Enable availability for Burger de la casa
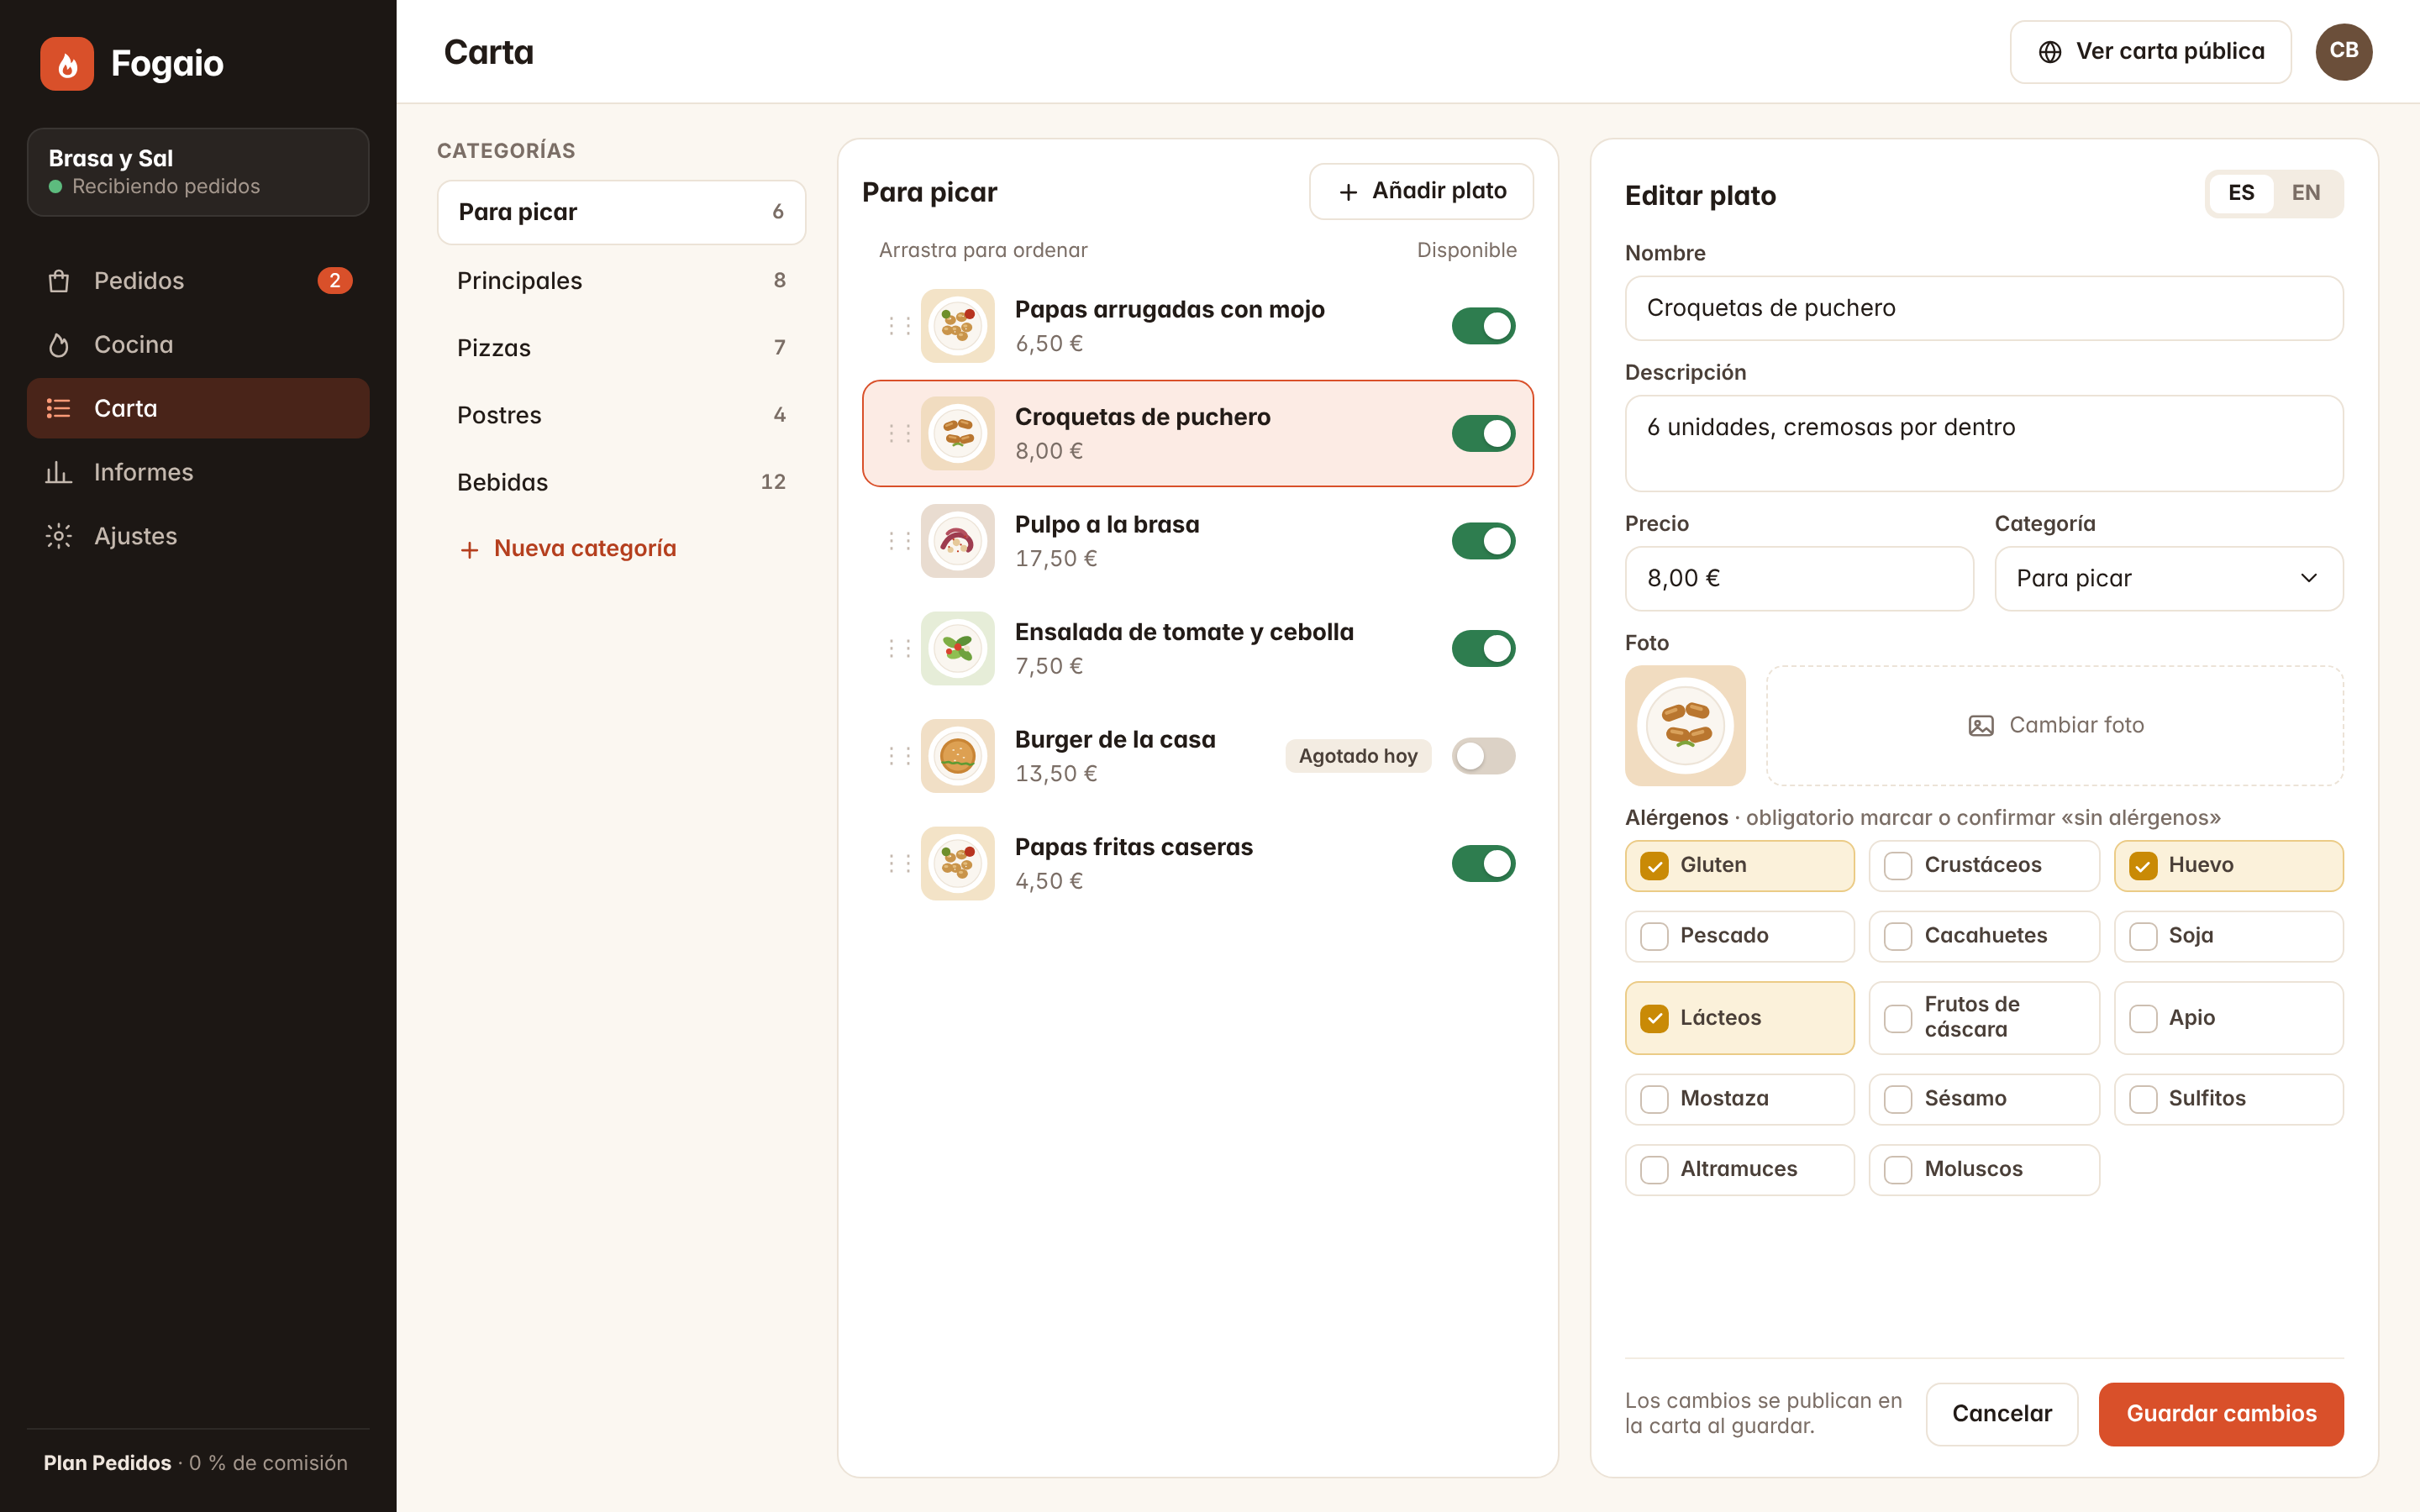Screen dimensions: 2420x1512 [x=1483, y=756]
